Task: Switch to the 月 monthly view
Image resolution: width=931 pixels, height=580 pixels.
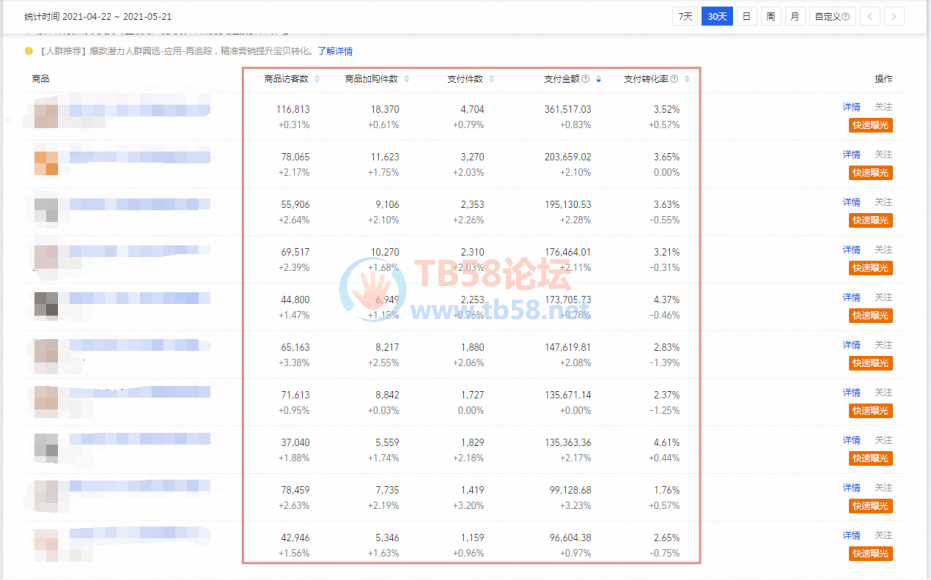Action: [x=793, y=16]
